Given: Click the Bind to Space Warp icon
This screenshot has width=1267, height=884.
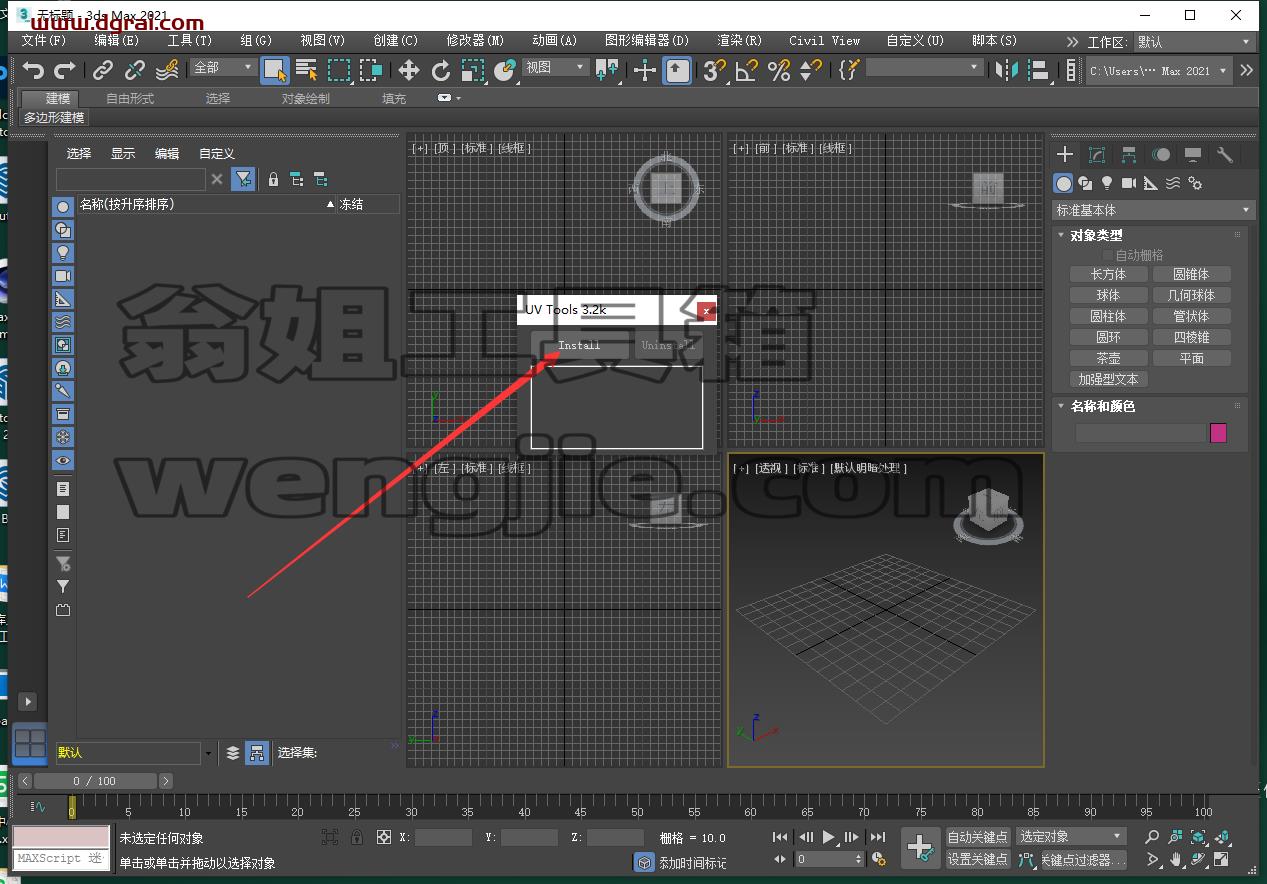Looking at the screenshot, I should [x=167, y=70].
